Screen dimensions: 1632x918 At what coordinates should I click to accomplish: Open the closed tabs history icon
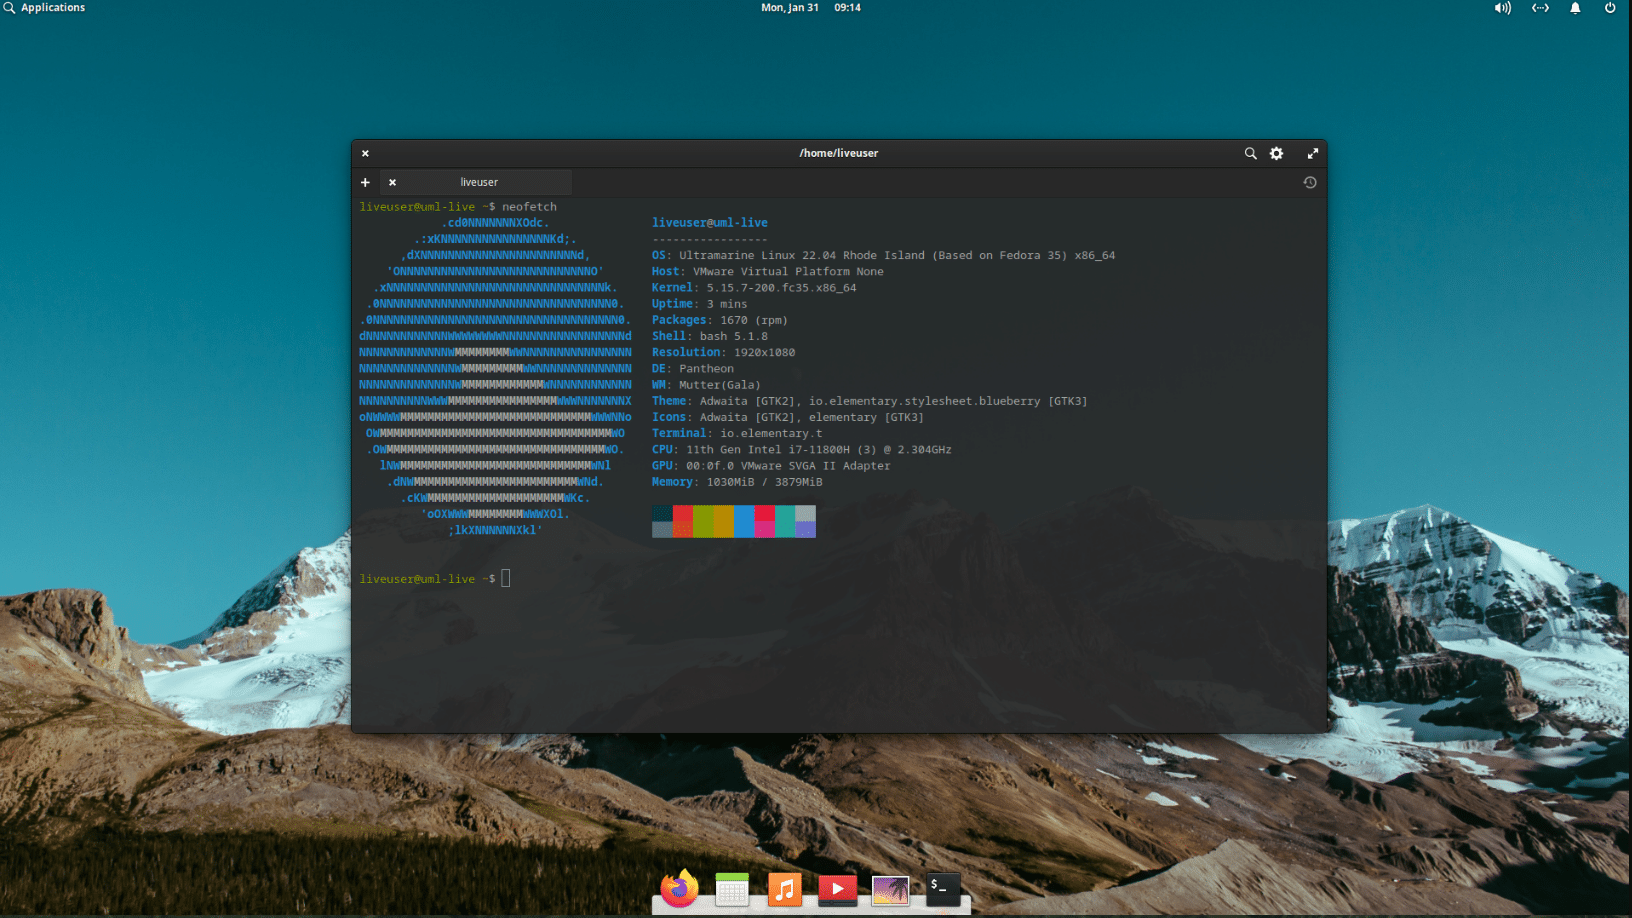click(1310, 182)
